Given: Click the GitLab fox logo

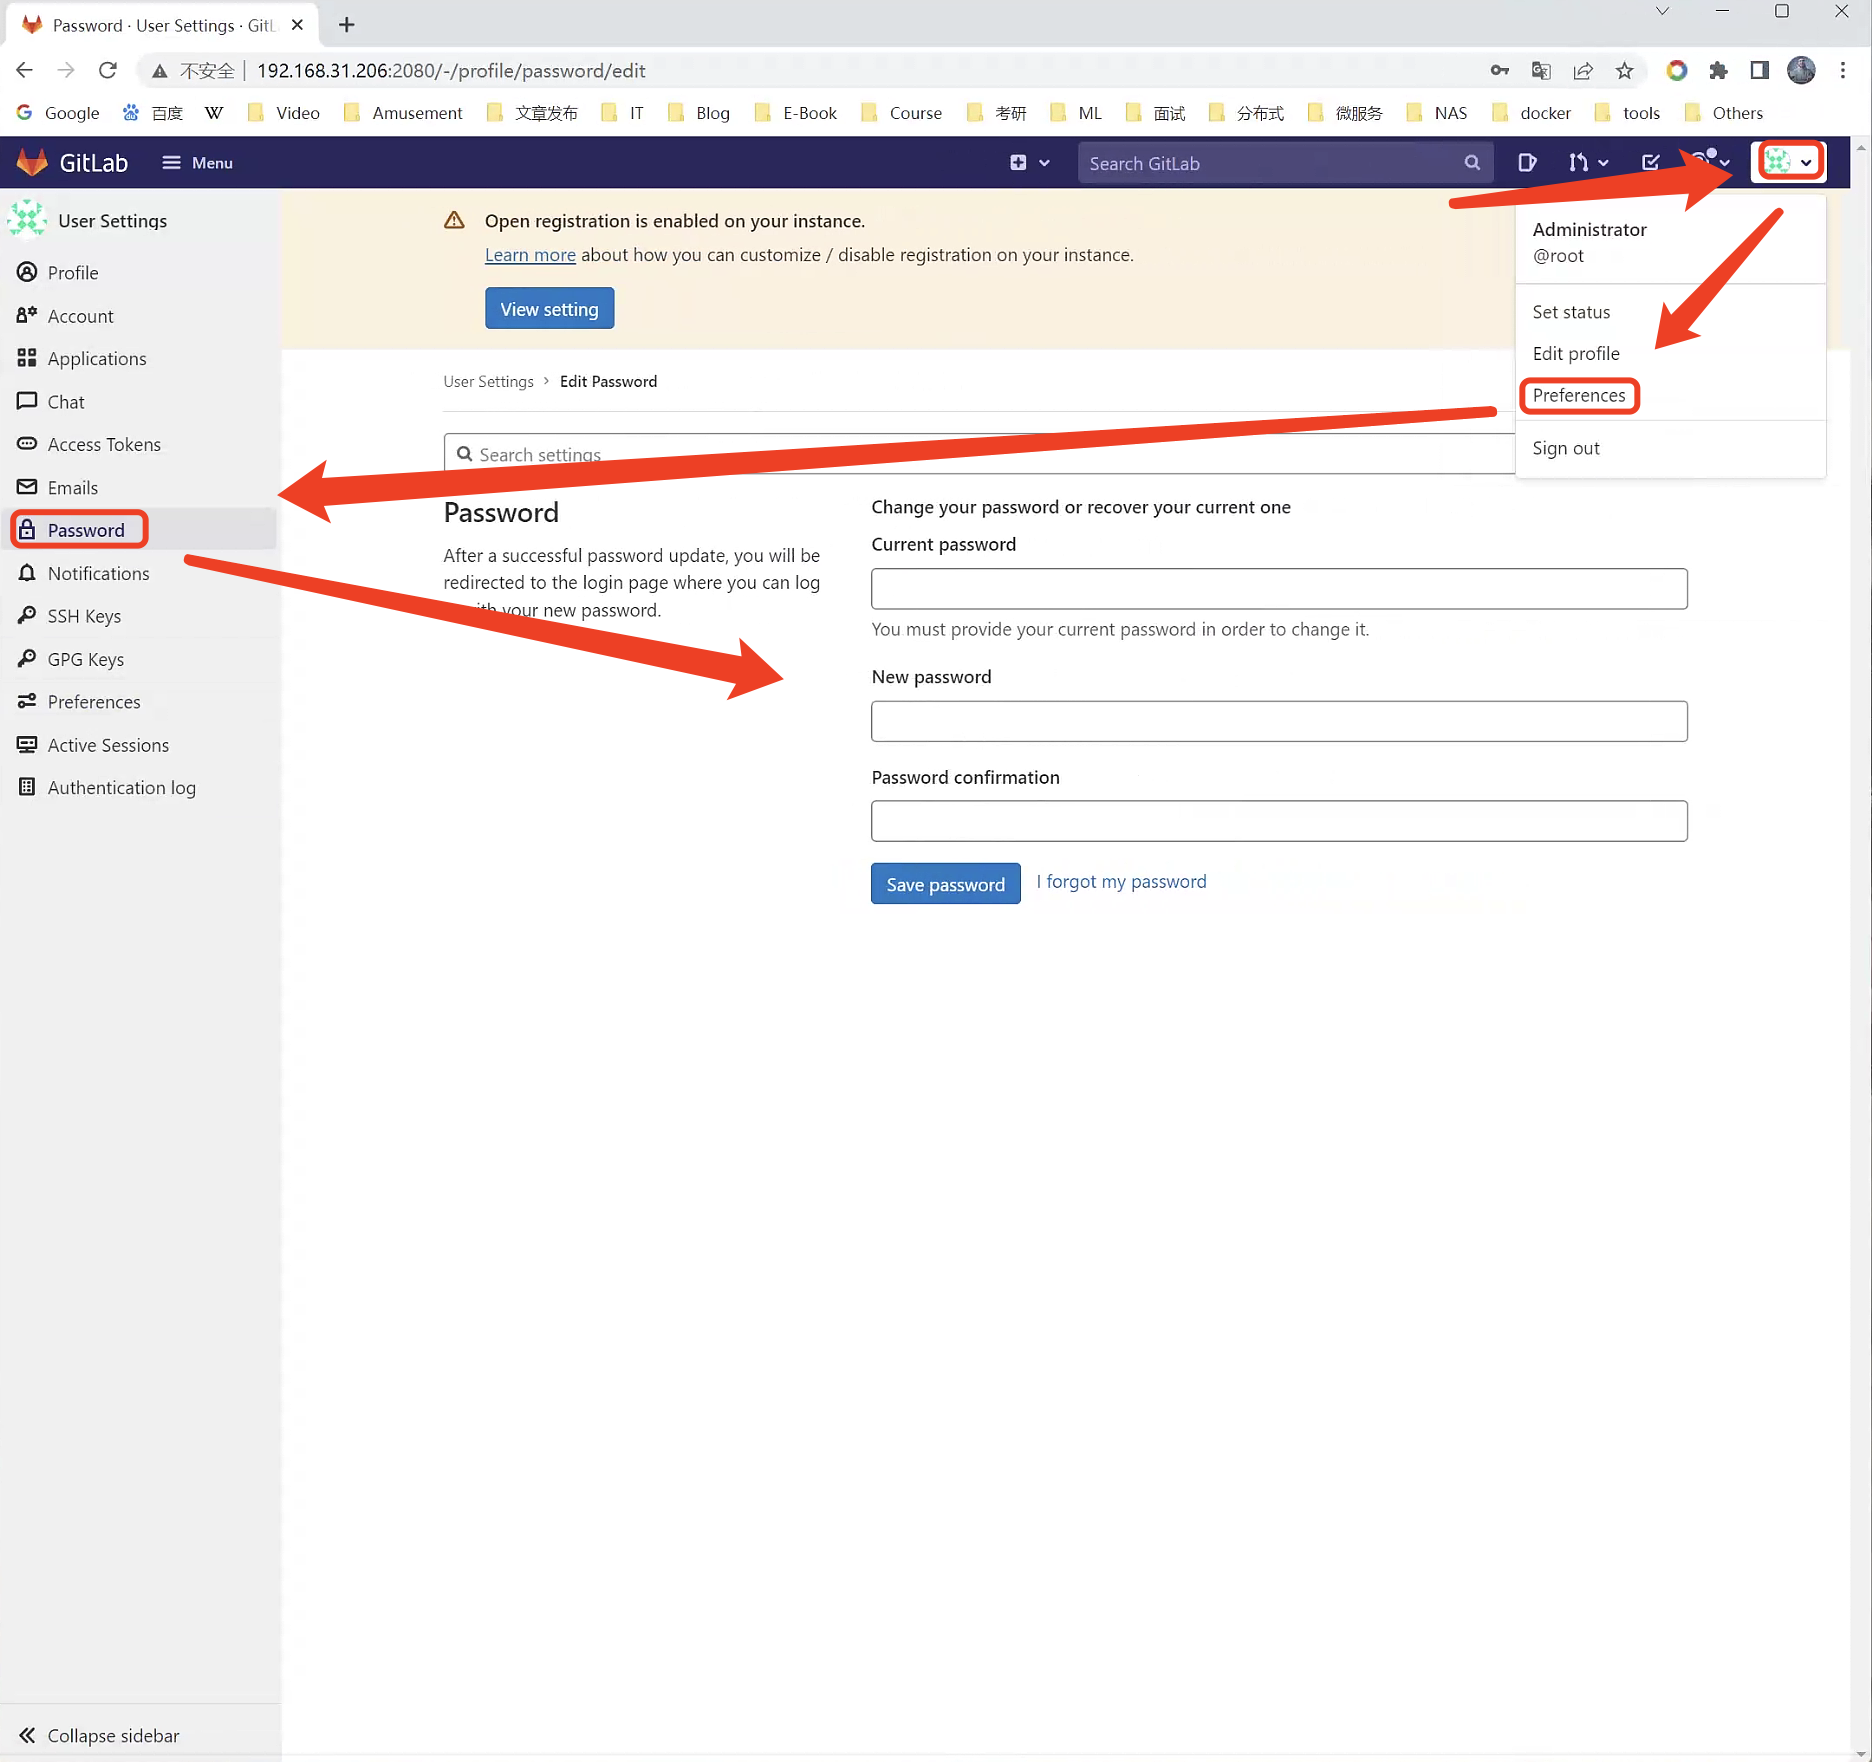Looking at the screenshot, I should tap(33, 162).
